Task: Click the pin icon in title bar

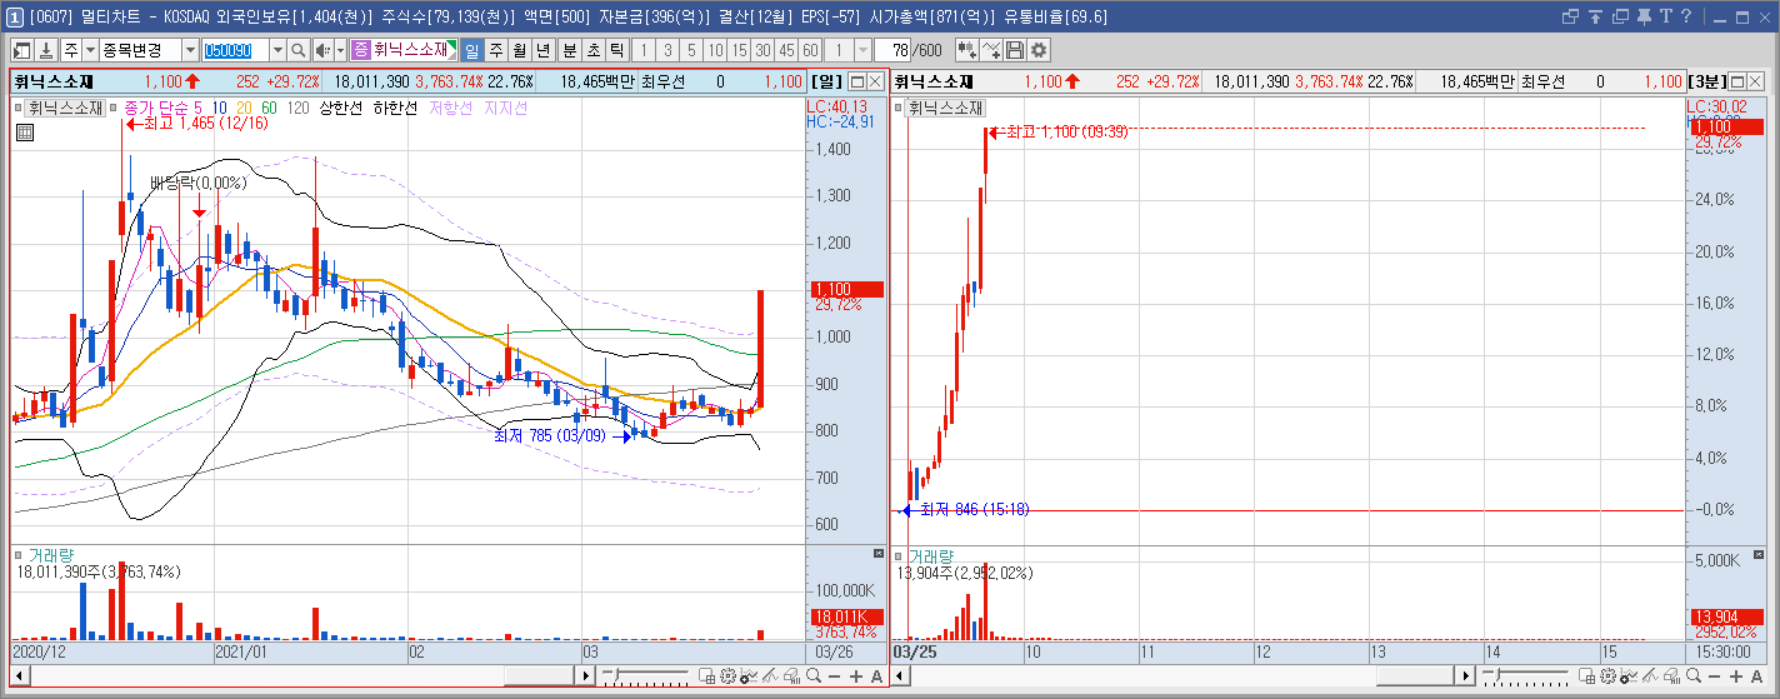Action: point(1644,16)
